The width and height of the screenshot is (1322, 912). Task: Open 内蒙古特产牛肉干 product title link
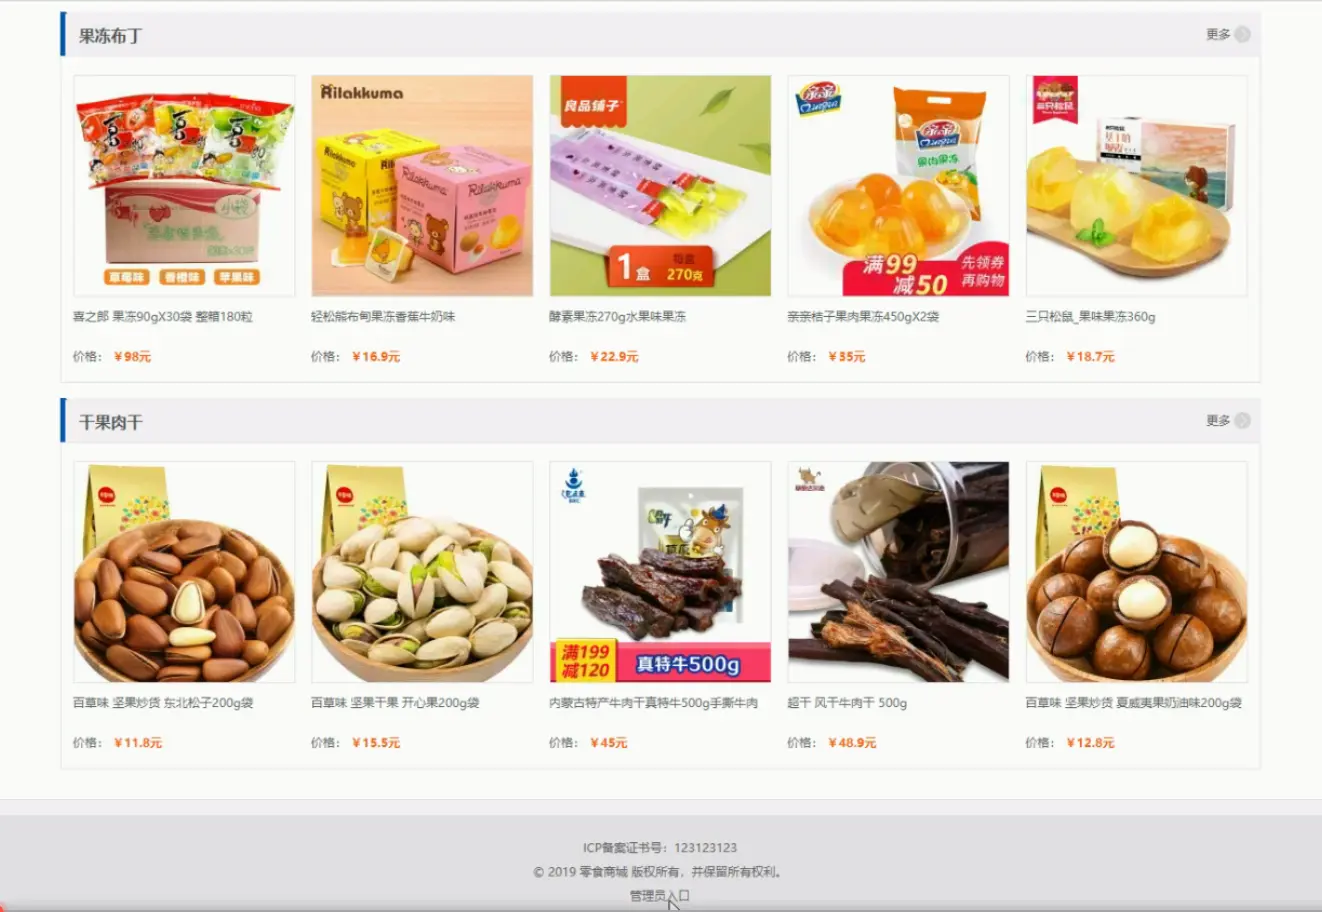click(653, 703)
